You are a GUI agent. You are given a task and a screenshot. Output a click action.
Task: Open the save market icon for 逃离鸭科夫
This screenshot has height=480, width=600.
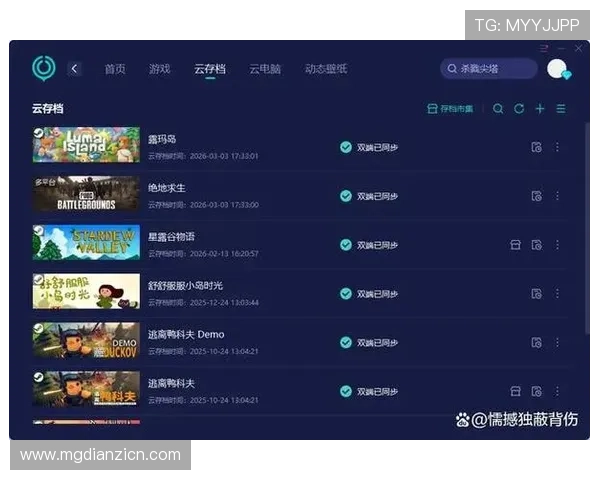coord(515,391)
